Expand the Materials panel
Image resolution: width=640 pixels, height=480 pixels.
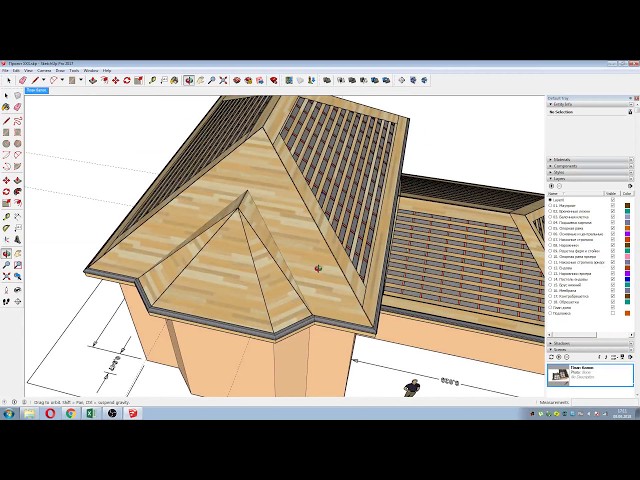[x=551, y=160]
